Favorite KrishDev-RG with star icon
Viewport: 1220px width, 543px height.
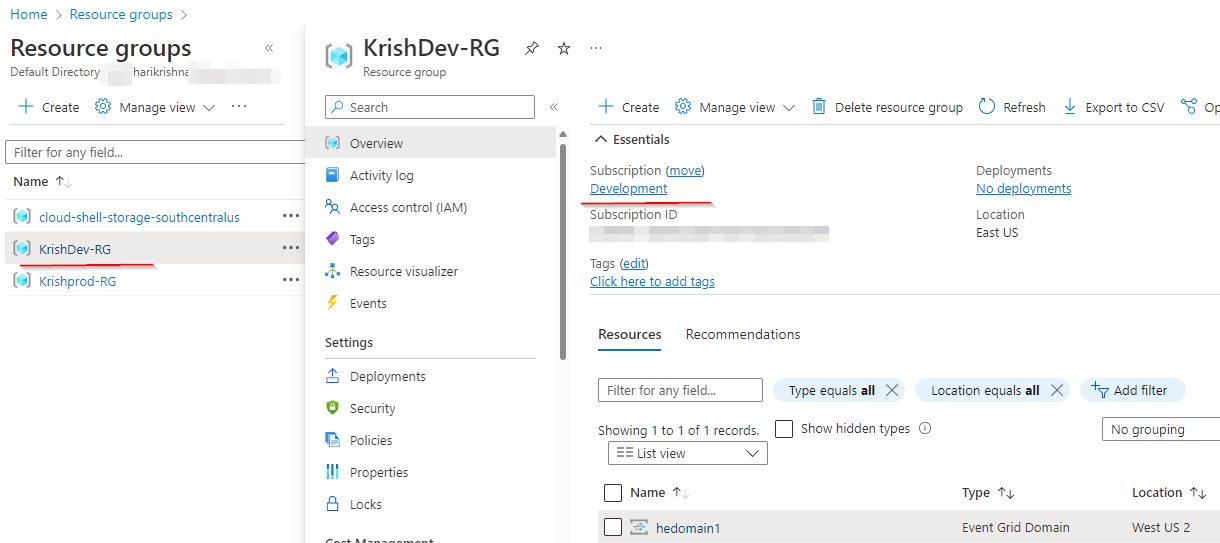[x=564, y=48]
